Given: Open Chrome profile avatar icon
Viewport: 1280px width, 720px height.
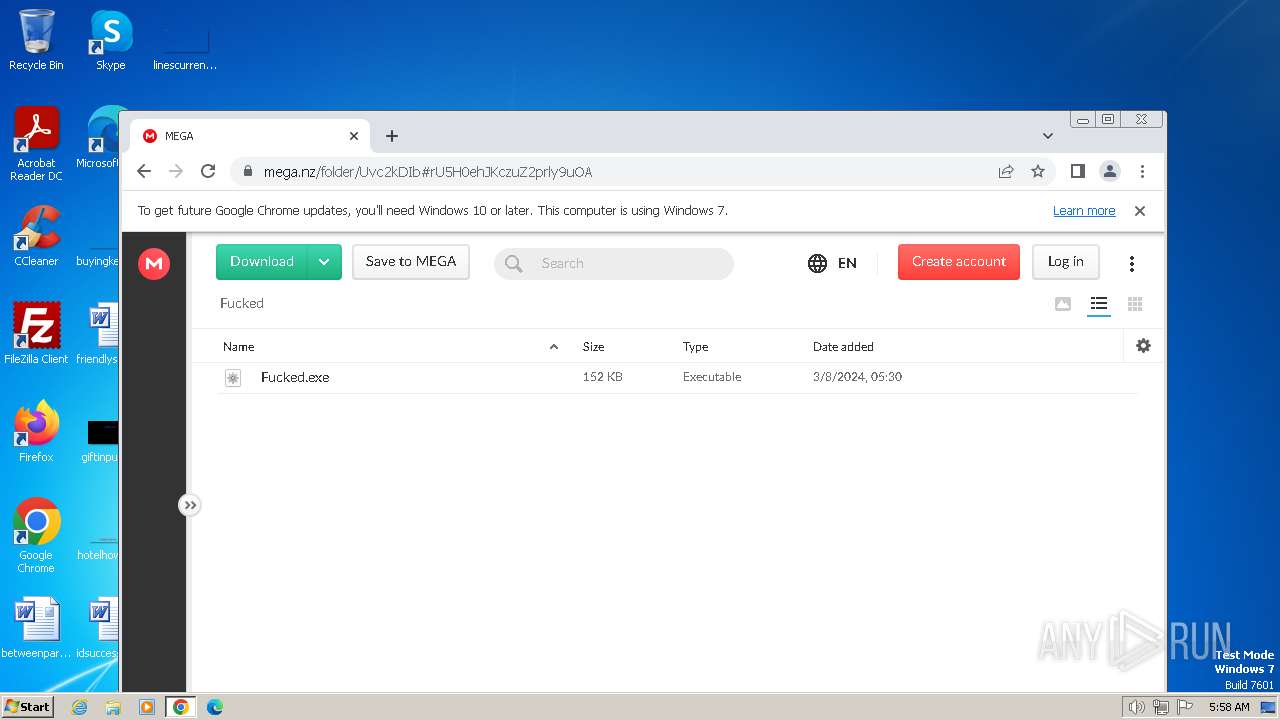Looking at the screenshot, I should pos(1110,171).
